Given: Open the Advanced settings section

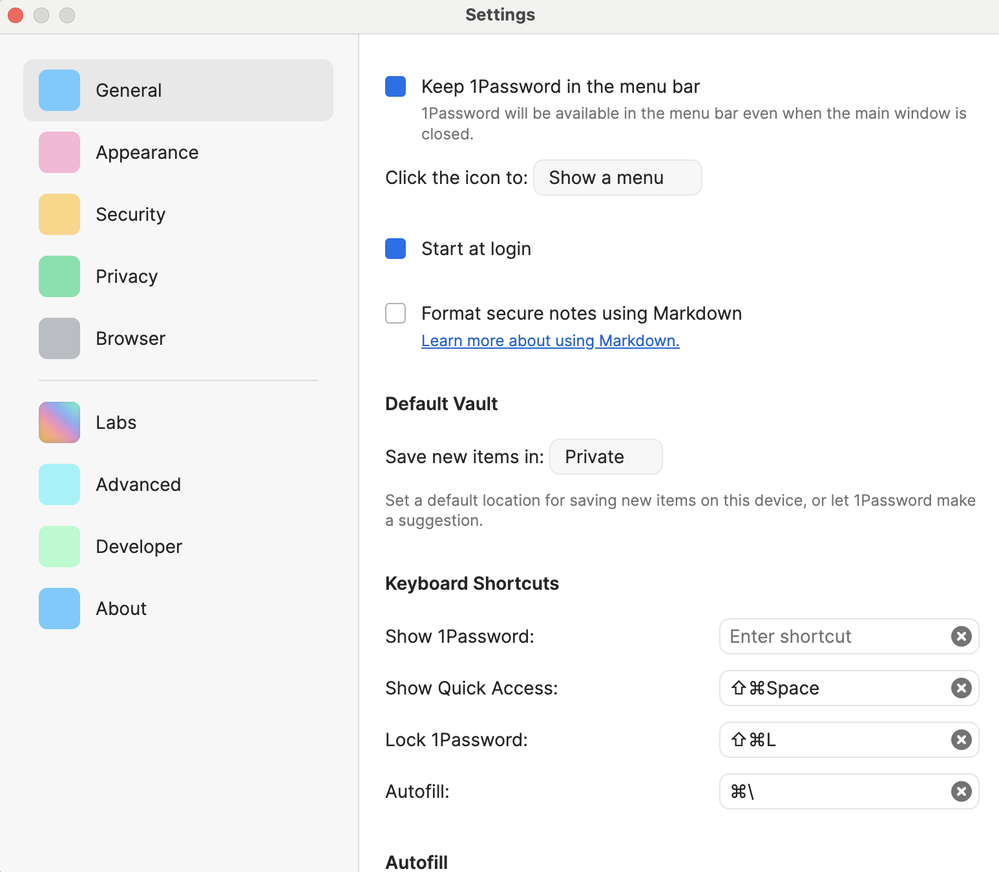Looking at the screenshot, I should tap(138, 484).
